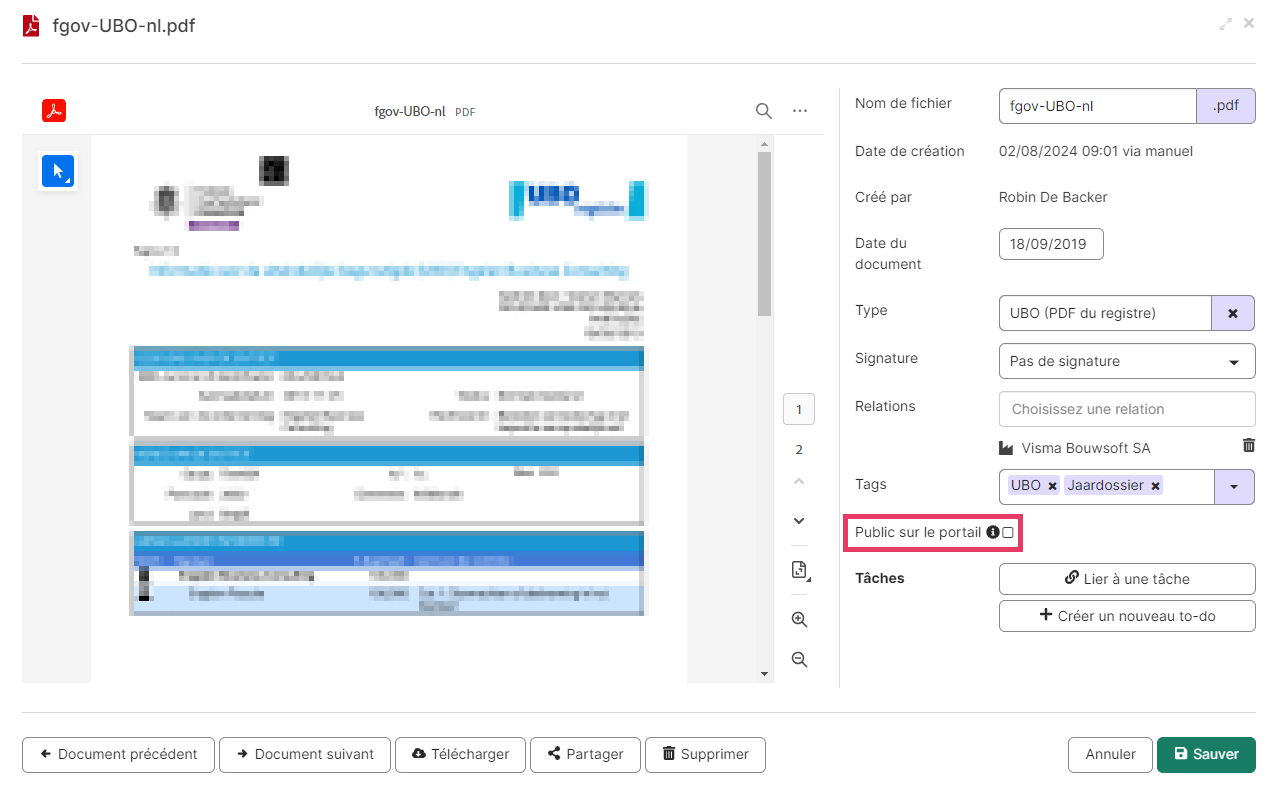Download the document with Télécharger
This screenshot has width=1278, height=787.
[460, 755]
